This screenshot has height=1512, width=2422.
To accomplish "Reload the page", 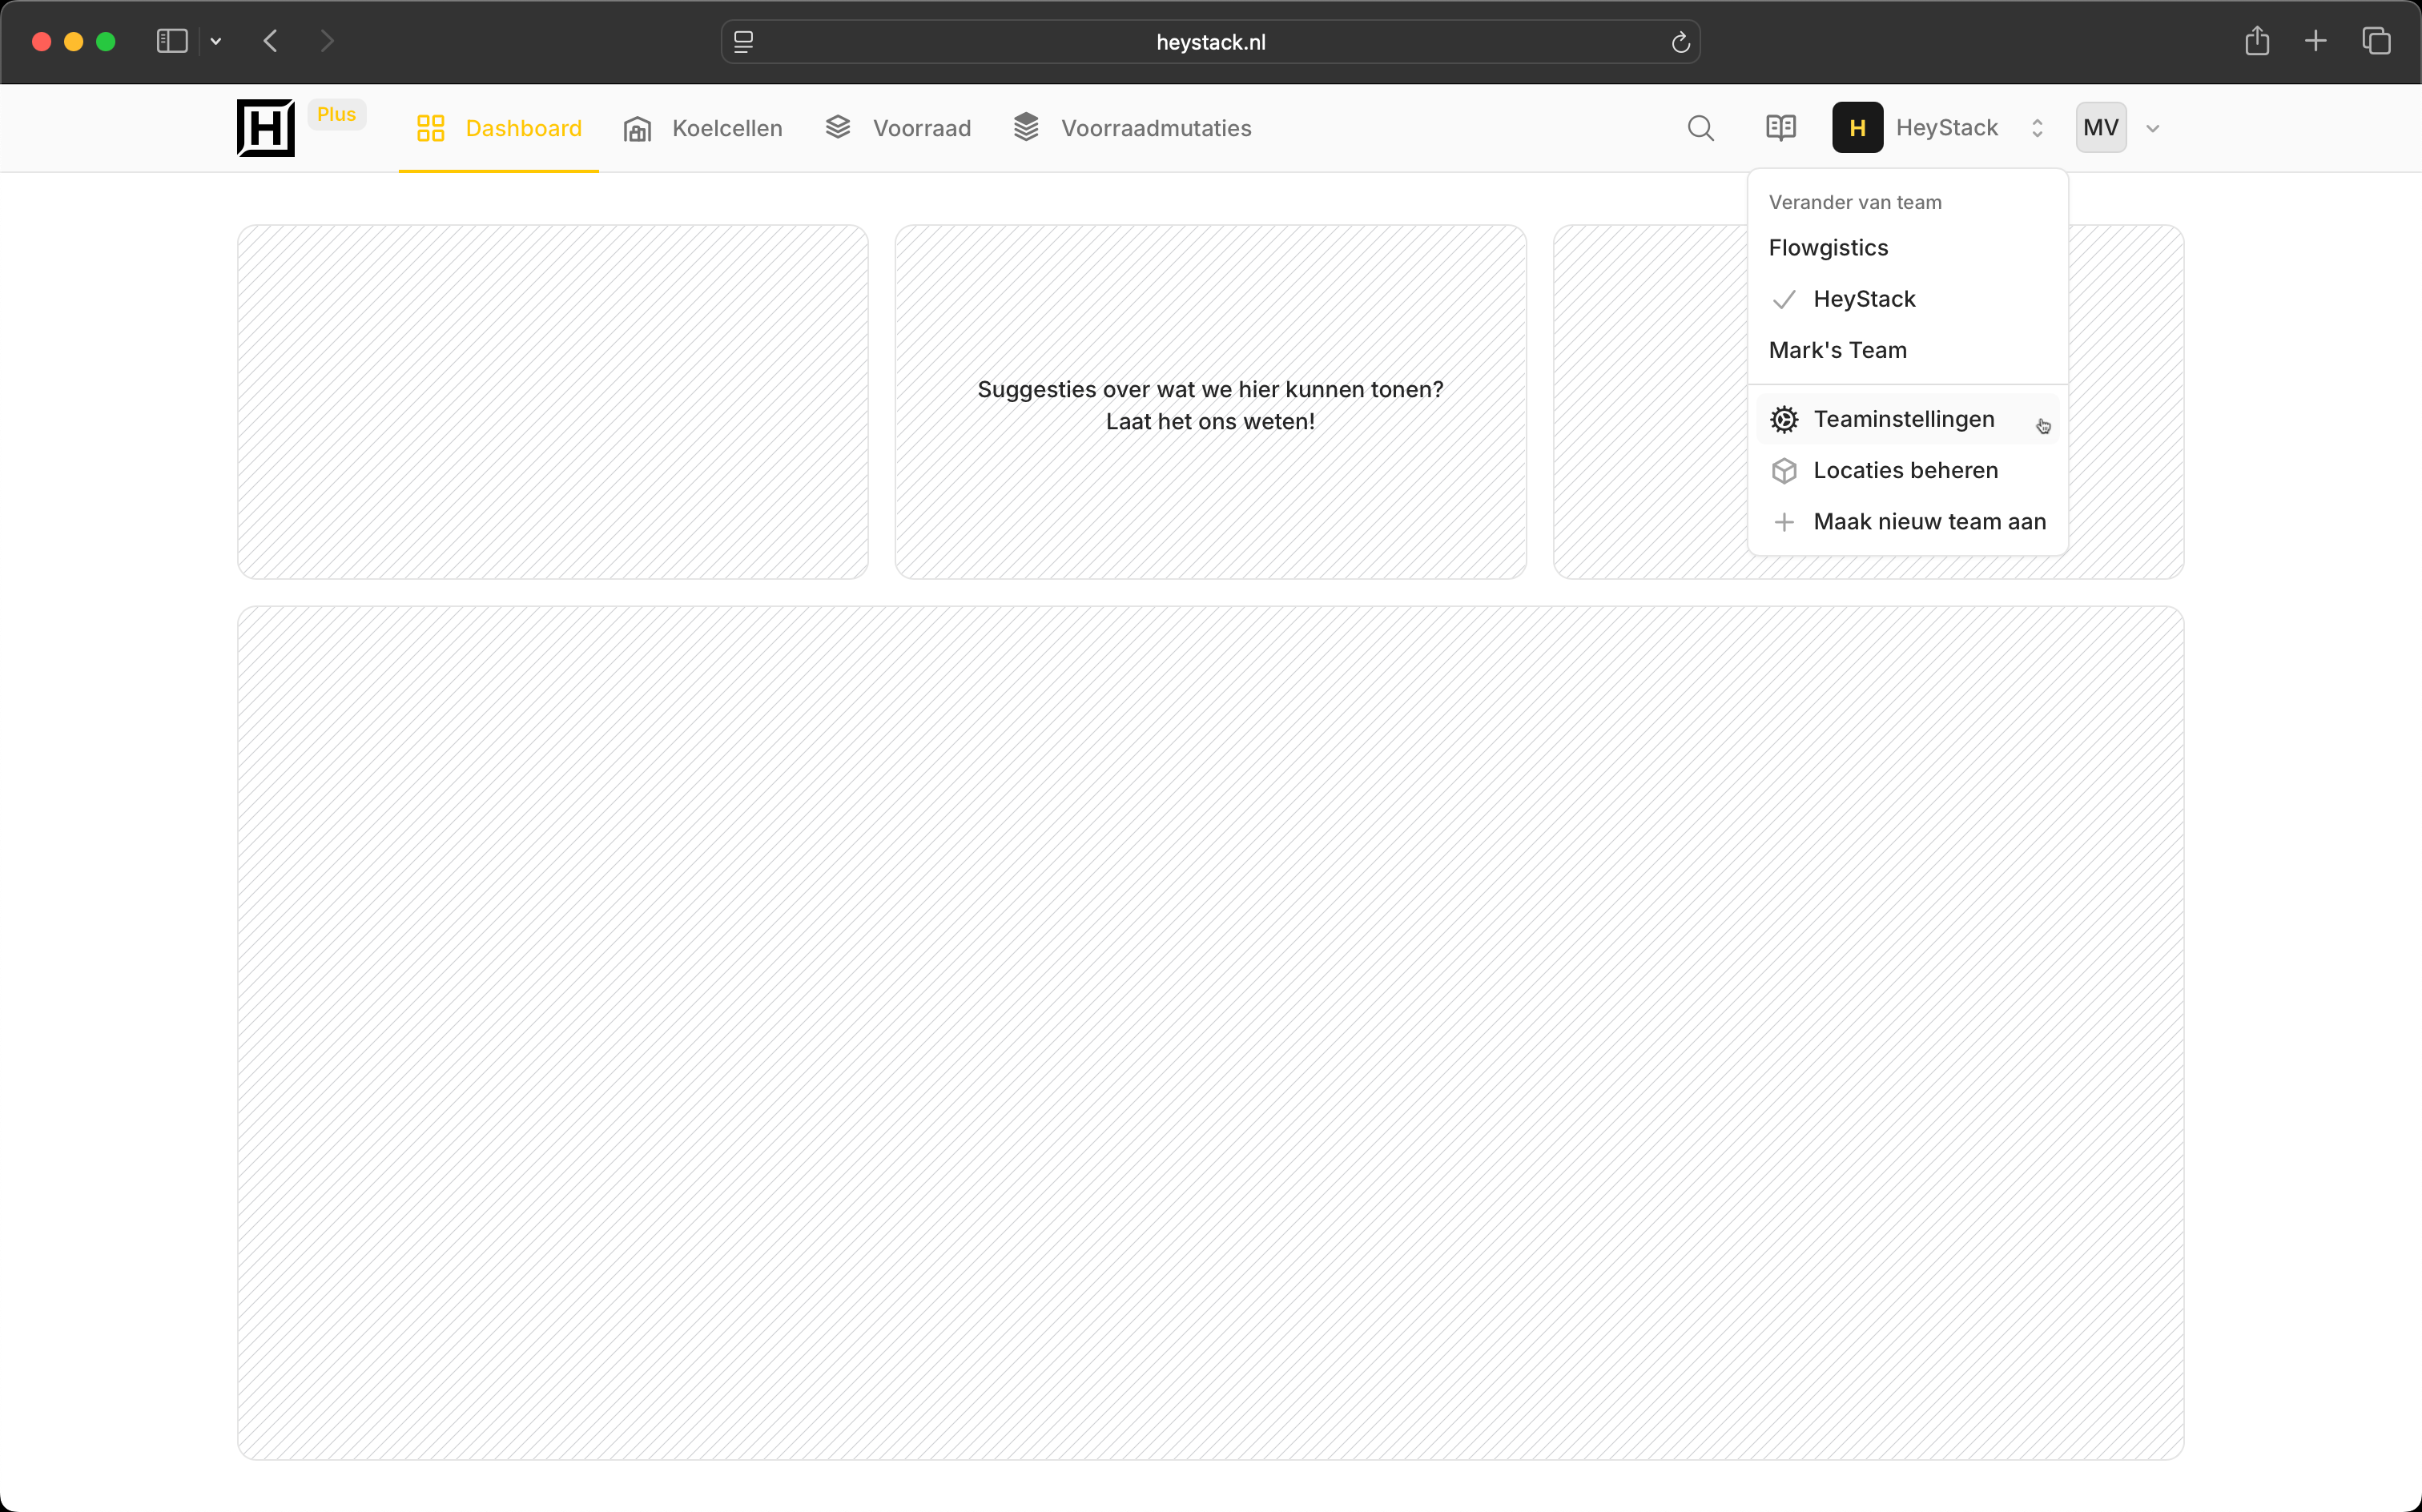I will [1681, 42].
